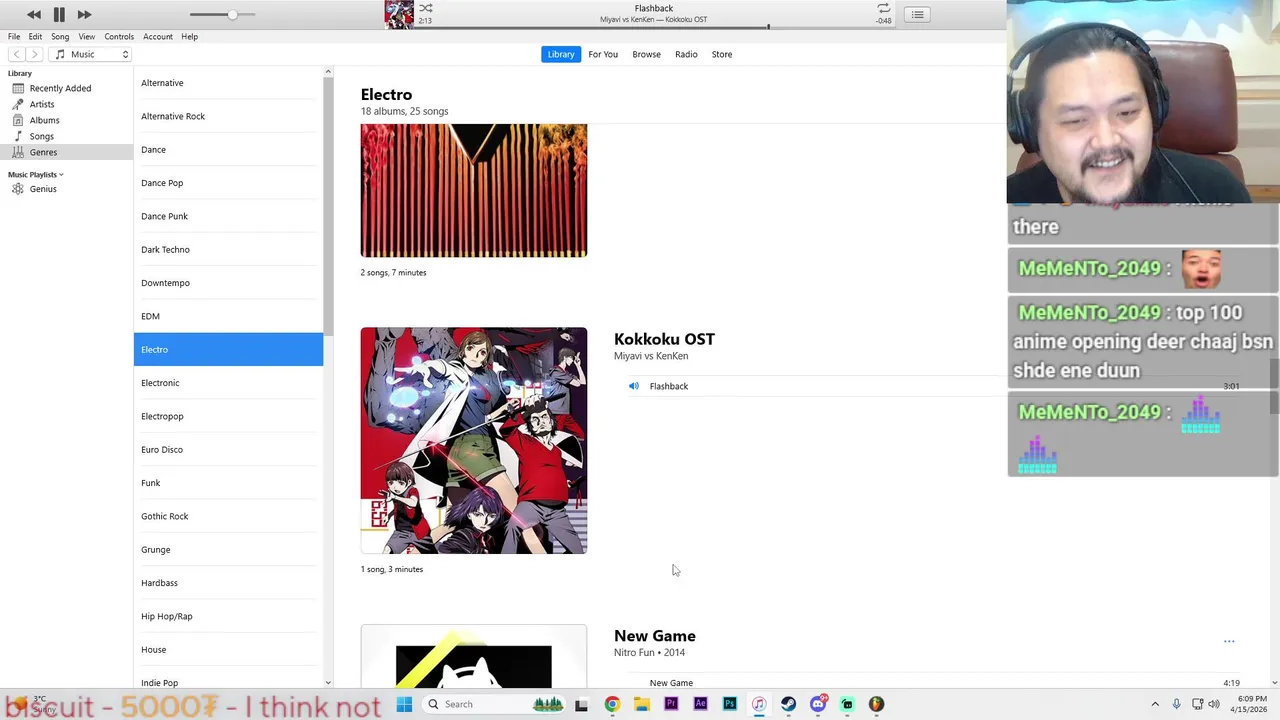Open the Genius playlist

[x=66, y=189]
